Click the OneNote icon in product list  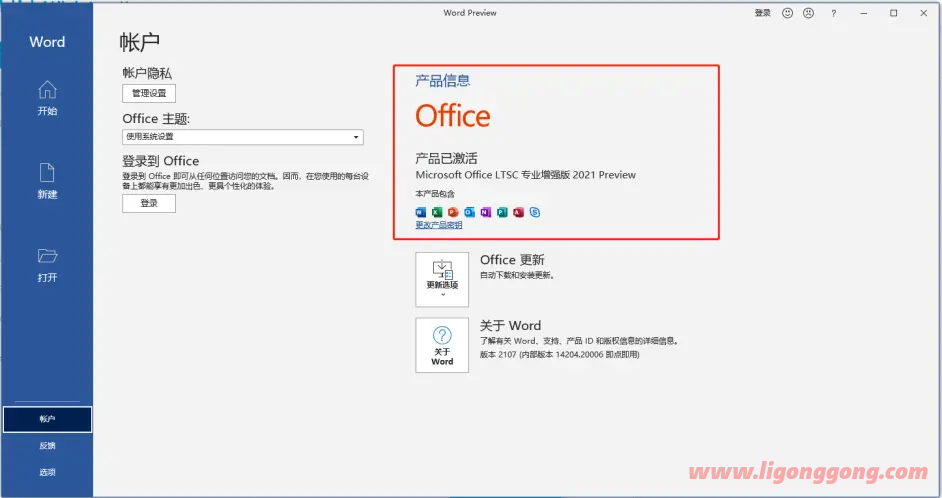pos(485,212)
